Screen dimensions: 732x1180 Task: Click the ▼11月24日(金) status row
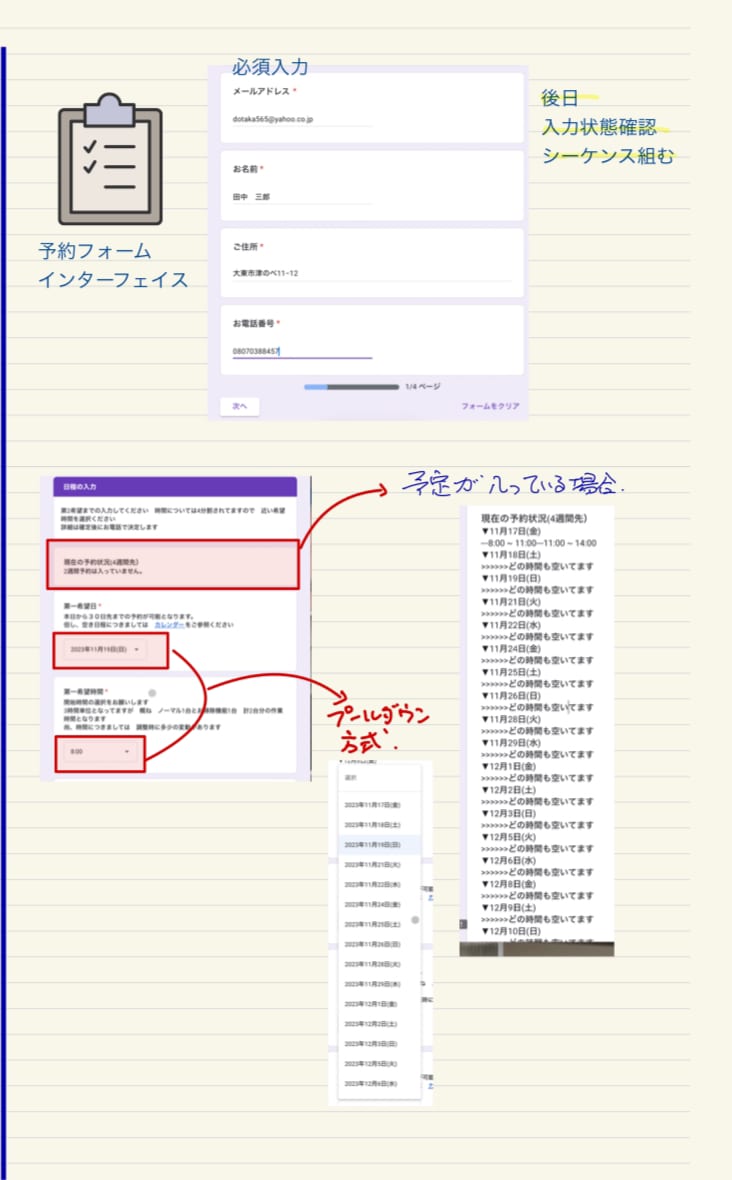pyautogui.click(x=511, y=648)
